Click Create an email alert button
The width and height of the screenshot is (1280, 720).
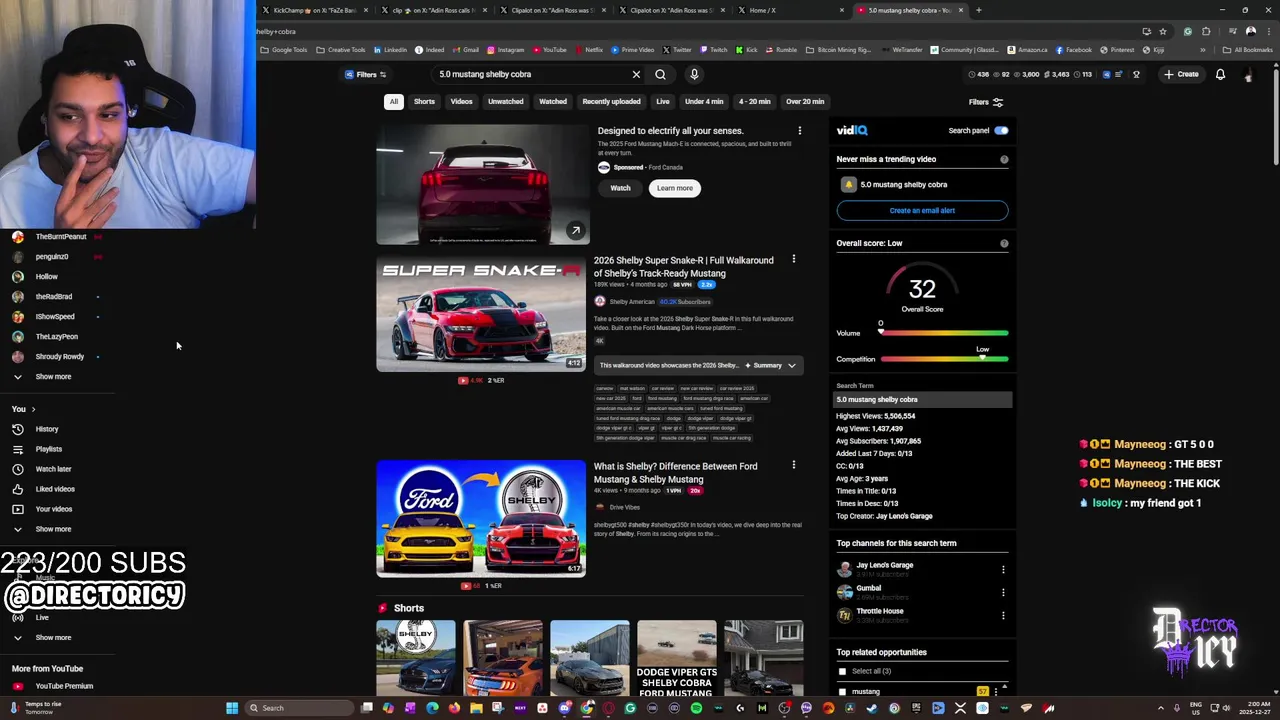pos(922,210)
